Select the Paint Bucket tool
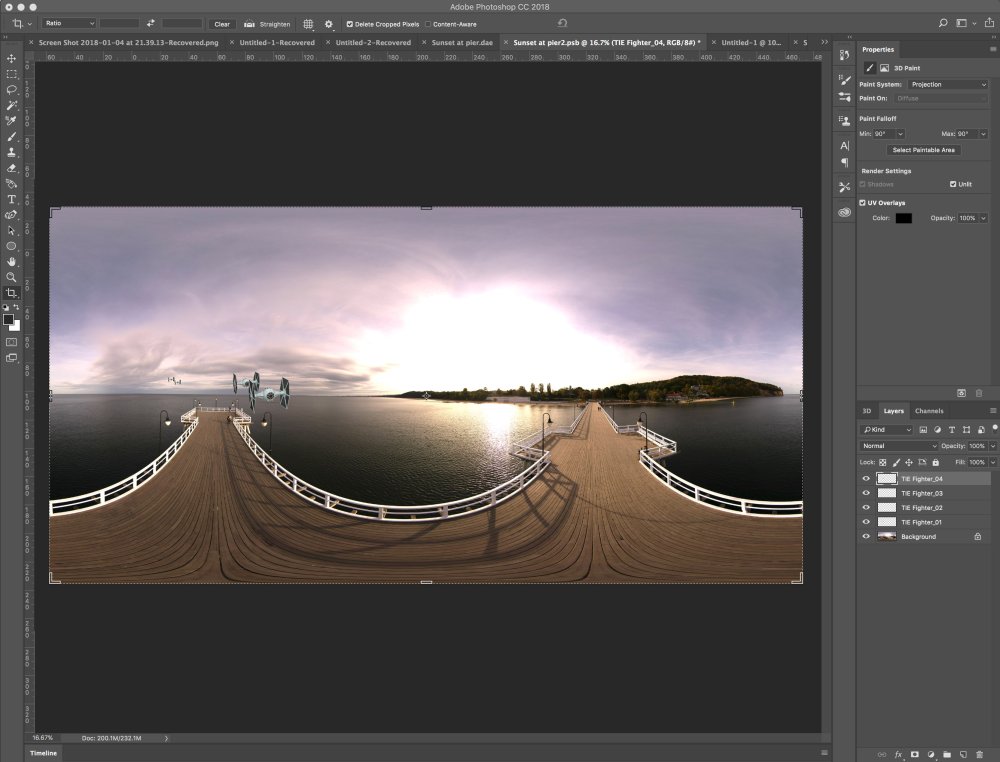1000x762 pixels. 11,184
